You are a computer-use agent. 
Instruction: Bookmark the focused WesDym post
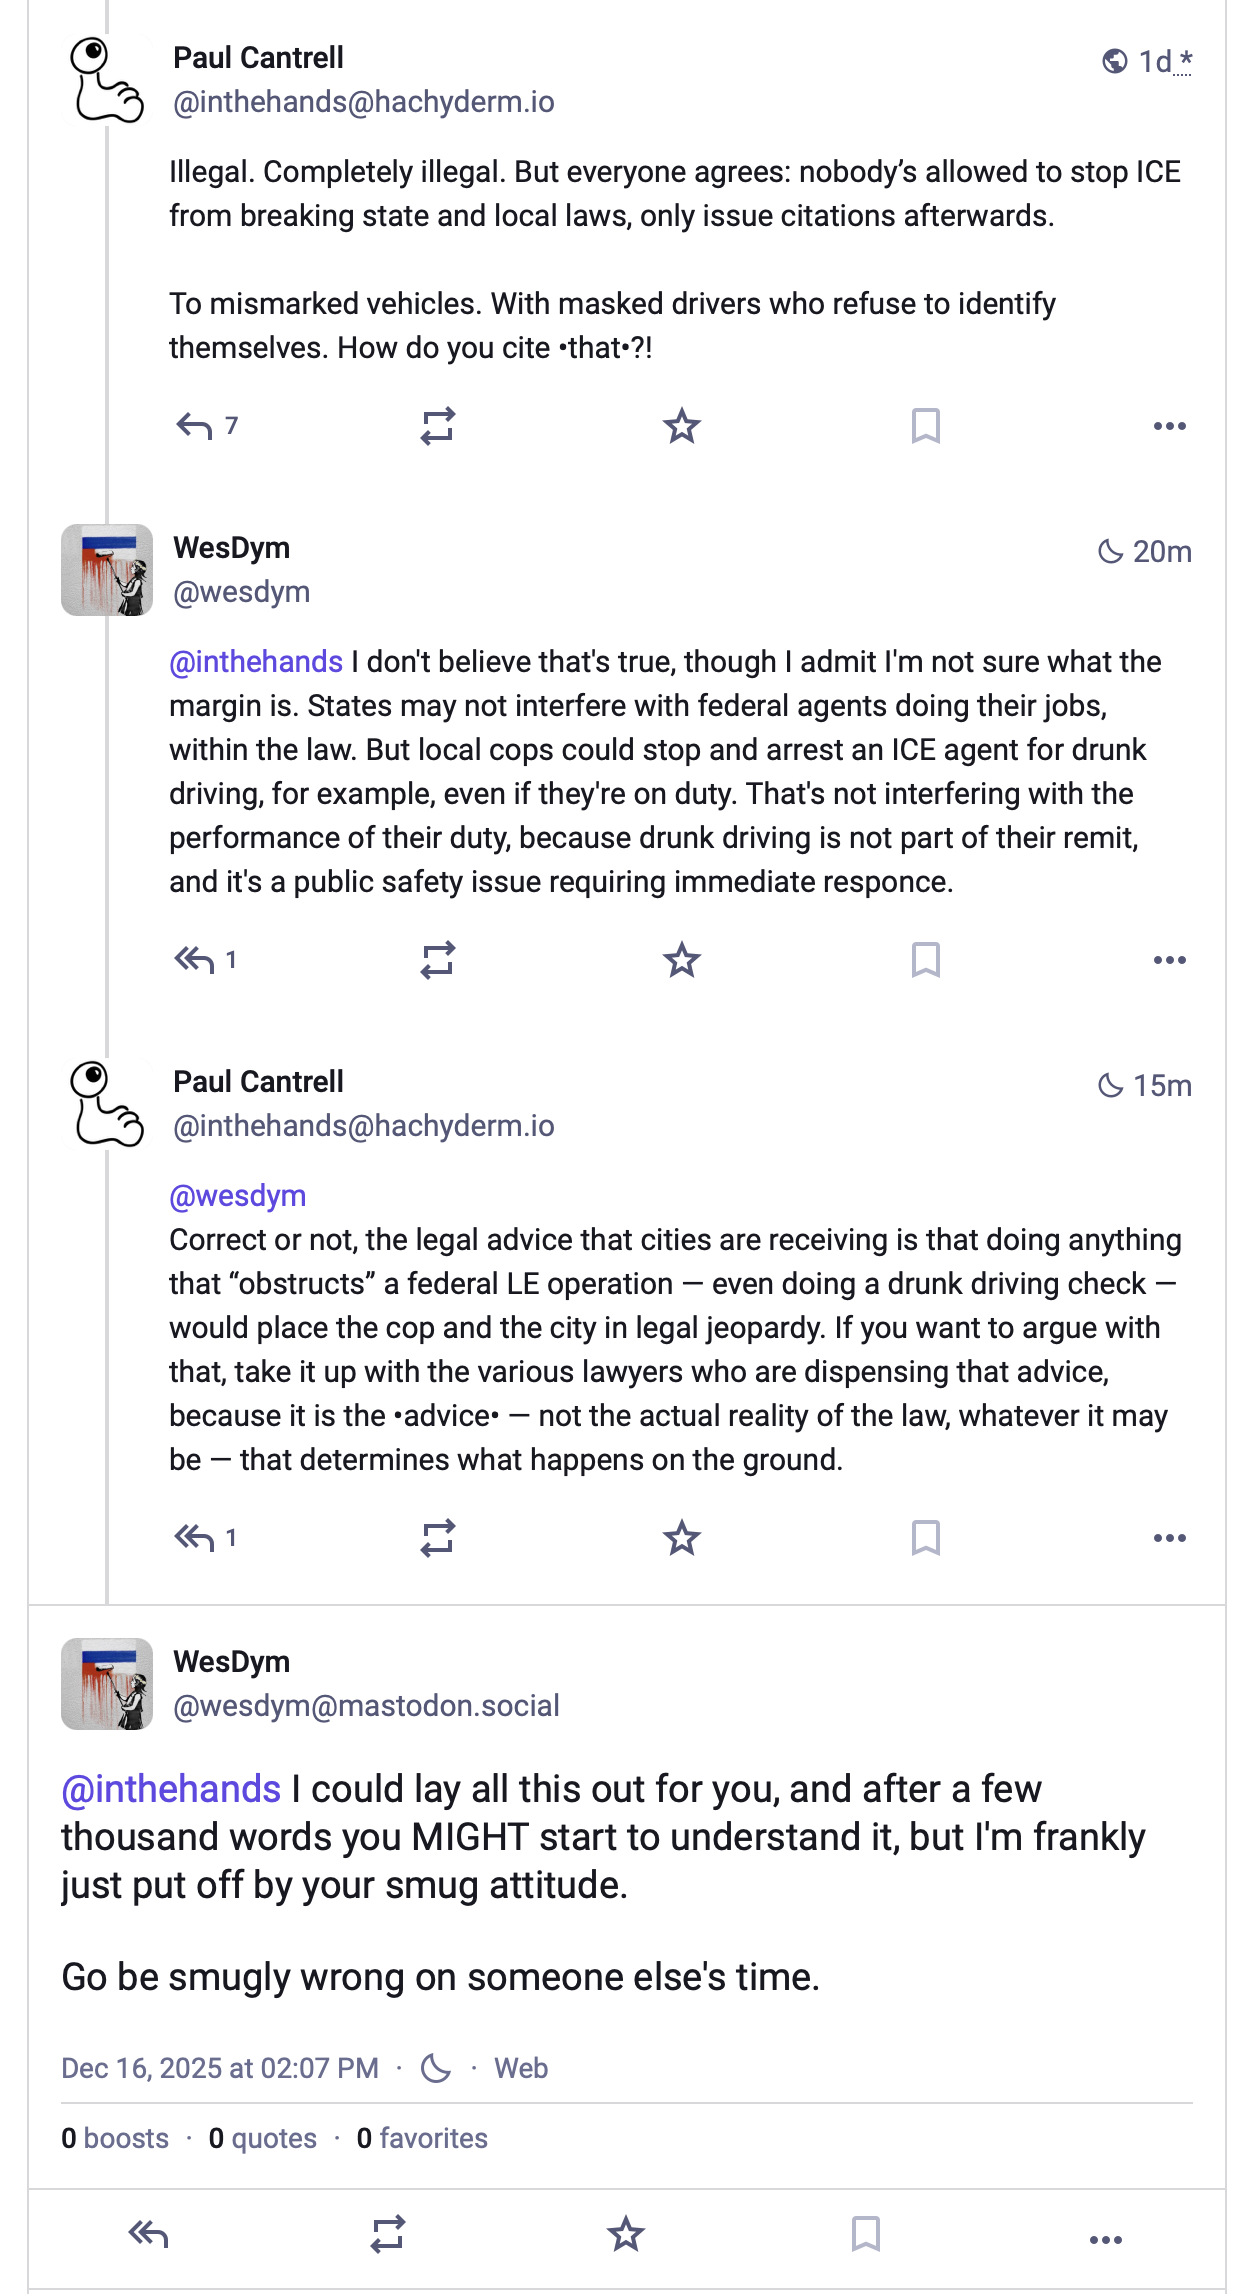click(x=866, y=2234)
